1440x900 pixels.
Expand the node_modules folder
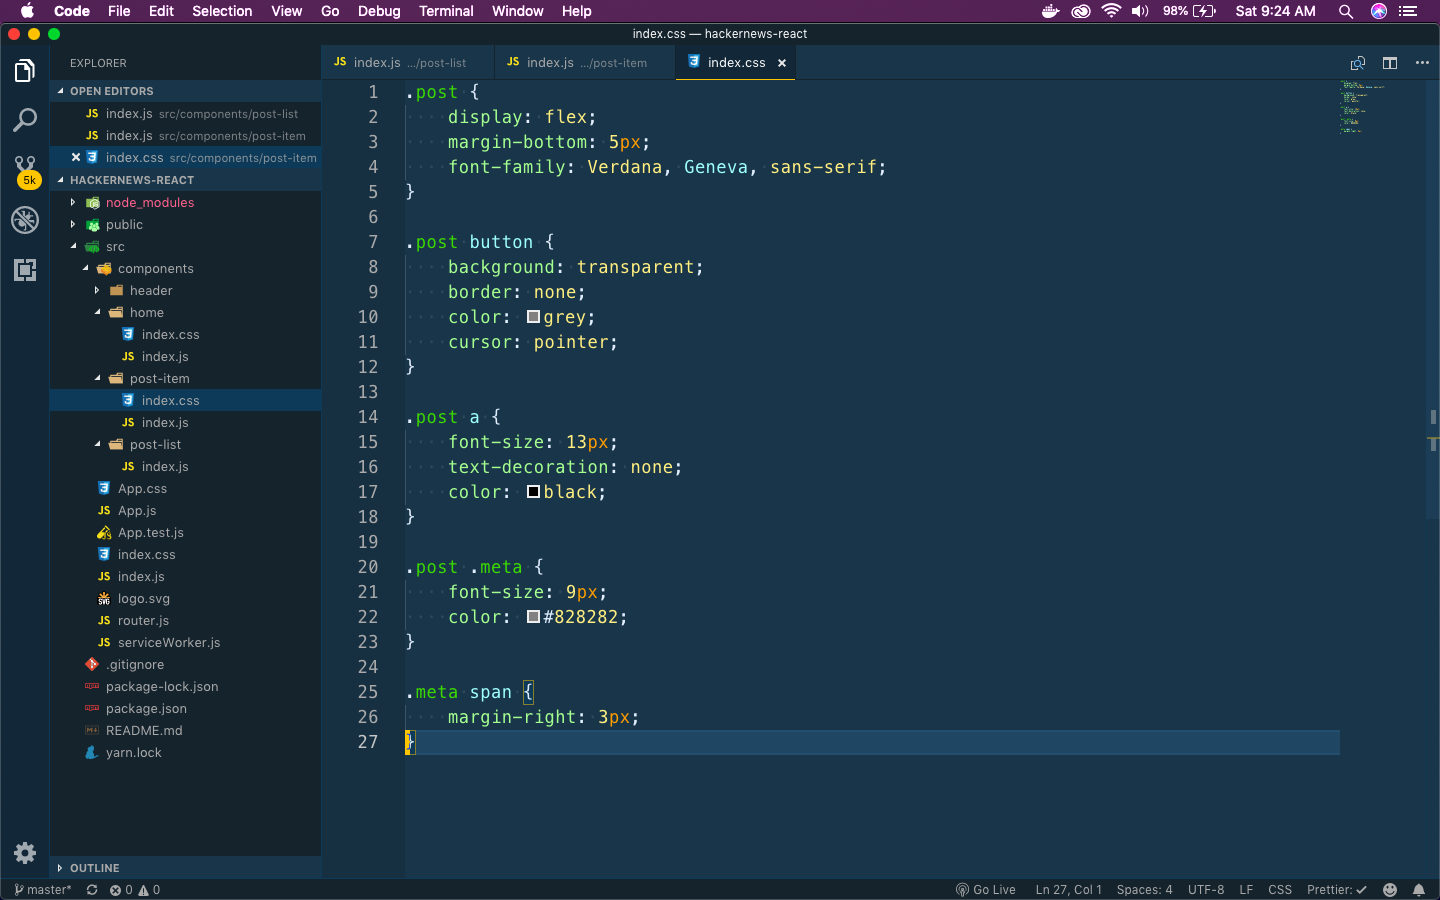185,202
